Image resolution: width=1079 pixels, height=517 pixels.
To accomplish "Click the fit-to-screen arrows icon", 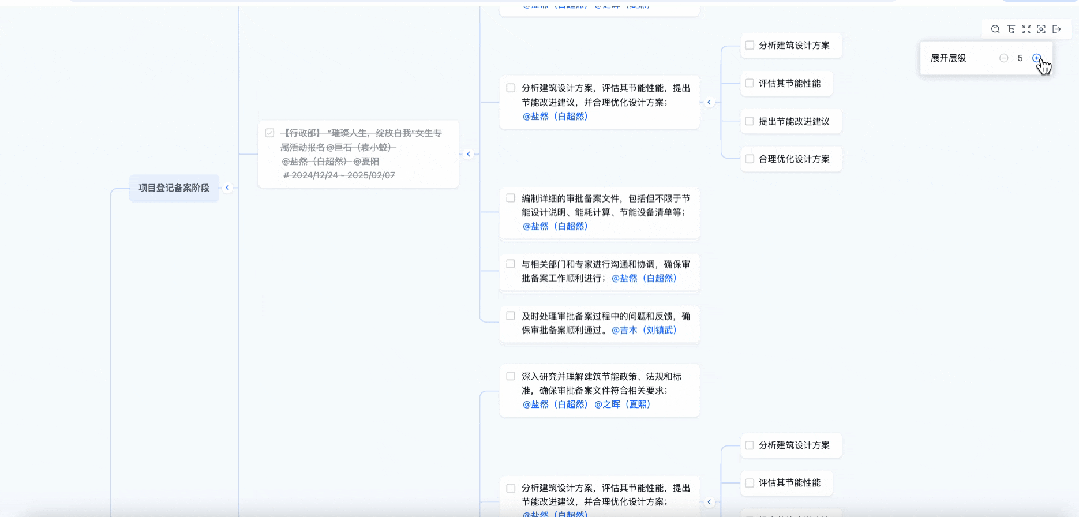I will tap(1026, 29).
